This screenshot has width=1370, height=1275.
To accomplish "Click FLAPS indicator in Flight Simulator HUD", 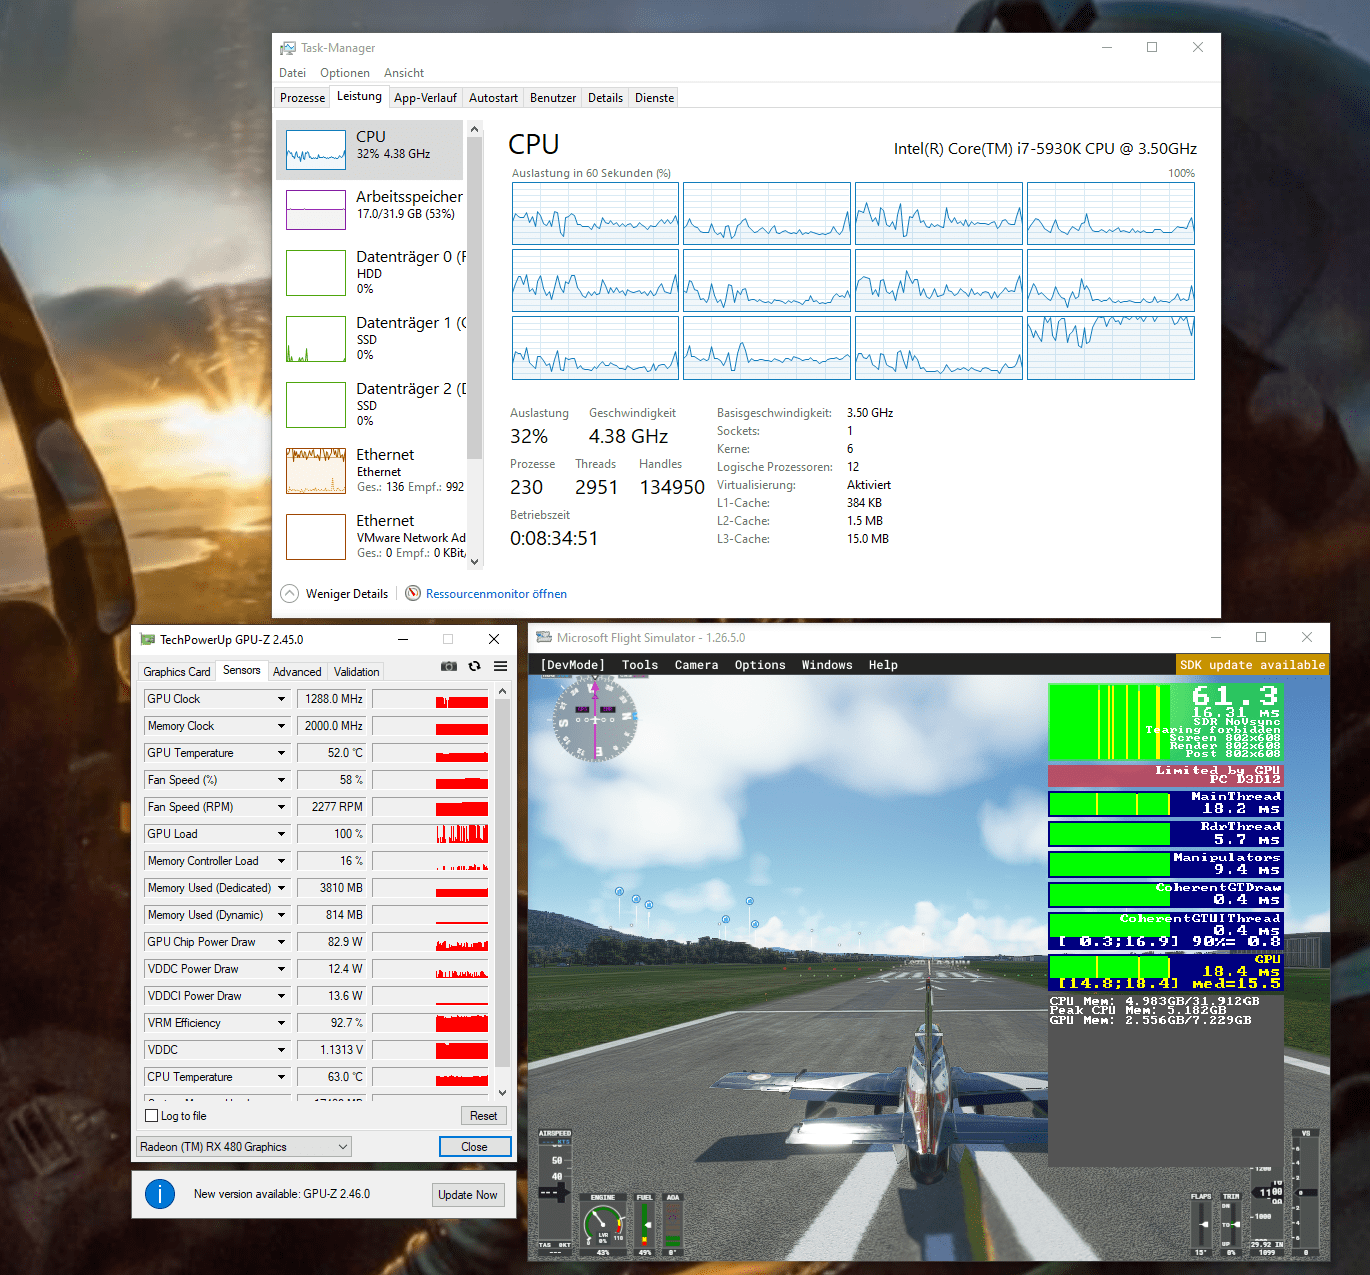I will (x=1201, y=1225).
